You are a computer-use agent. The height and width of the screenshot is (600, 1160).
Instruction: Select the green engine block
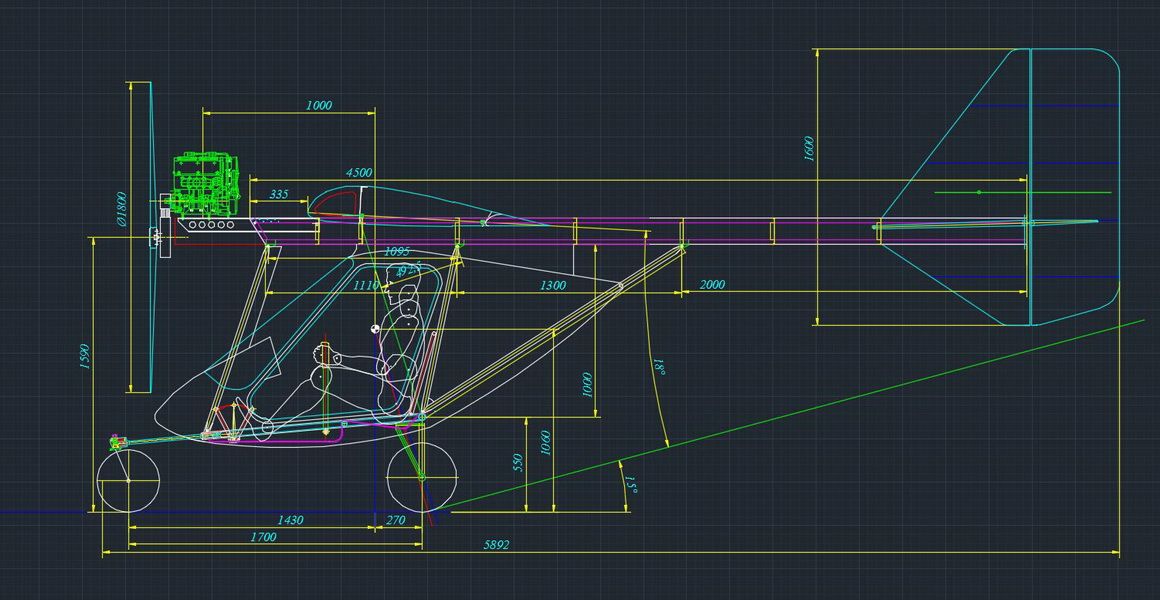point(207,184)
